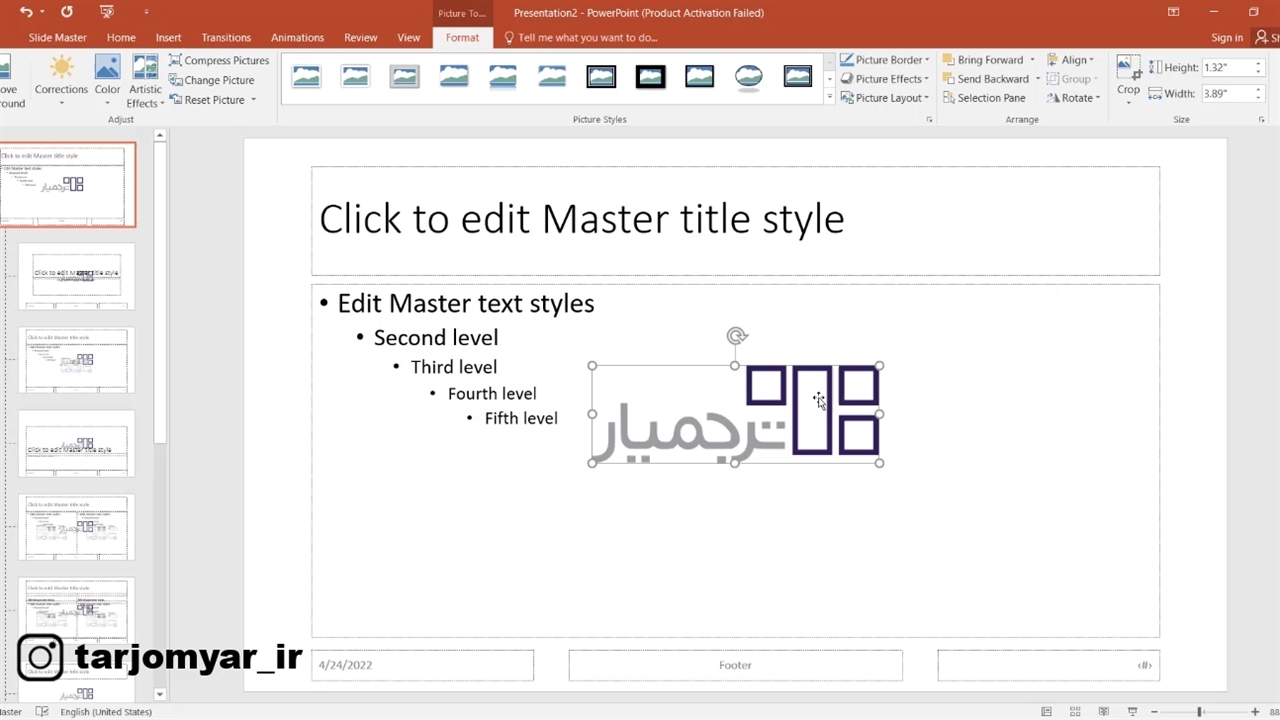Viewport: 1280px width, 720px height.
Task: Apply the oval picture style
Action: (748, 77)
